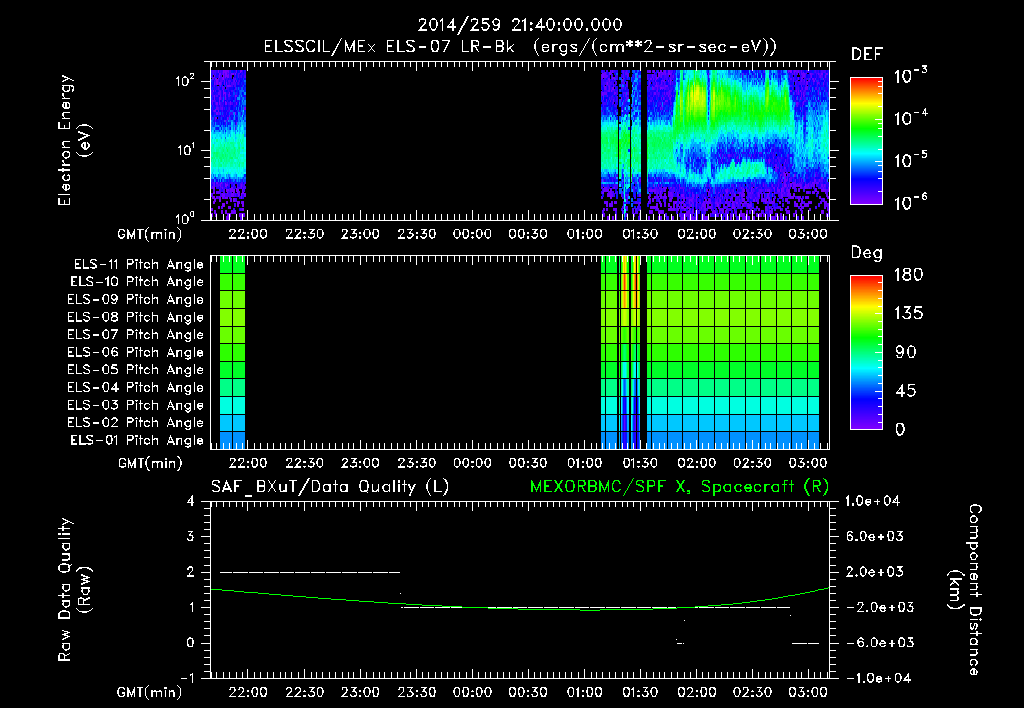Screen dimensions: 1024x708
Task: Click the 00:00 tick under pitch angle panel
Action: tap(472, 463)
